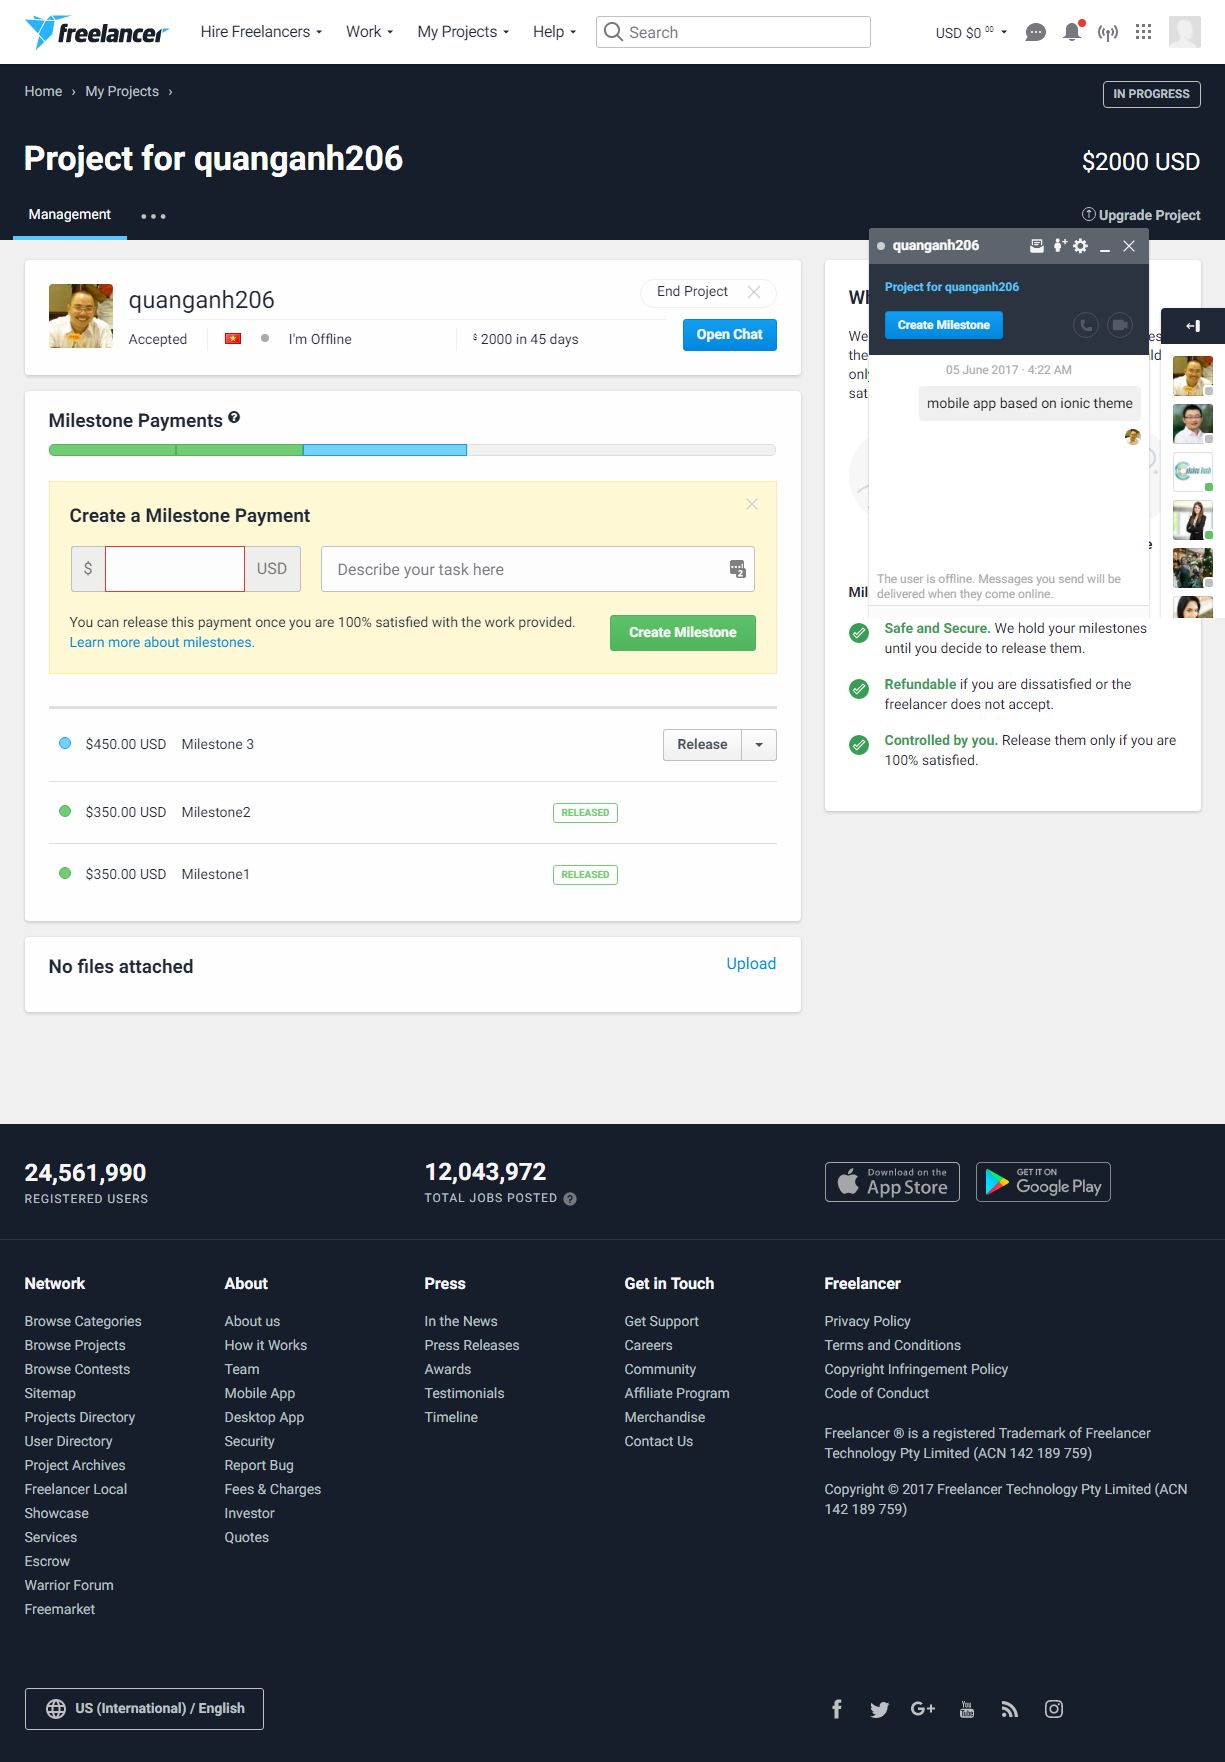Click the Freelancer logo
The image size is (1225, 1762).
(96, 32)
